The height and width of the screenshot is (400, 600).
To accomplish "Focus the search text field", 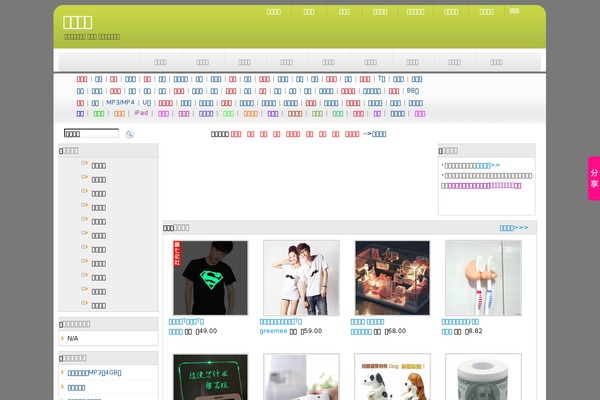I will [91, 134].
